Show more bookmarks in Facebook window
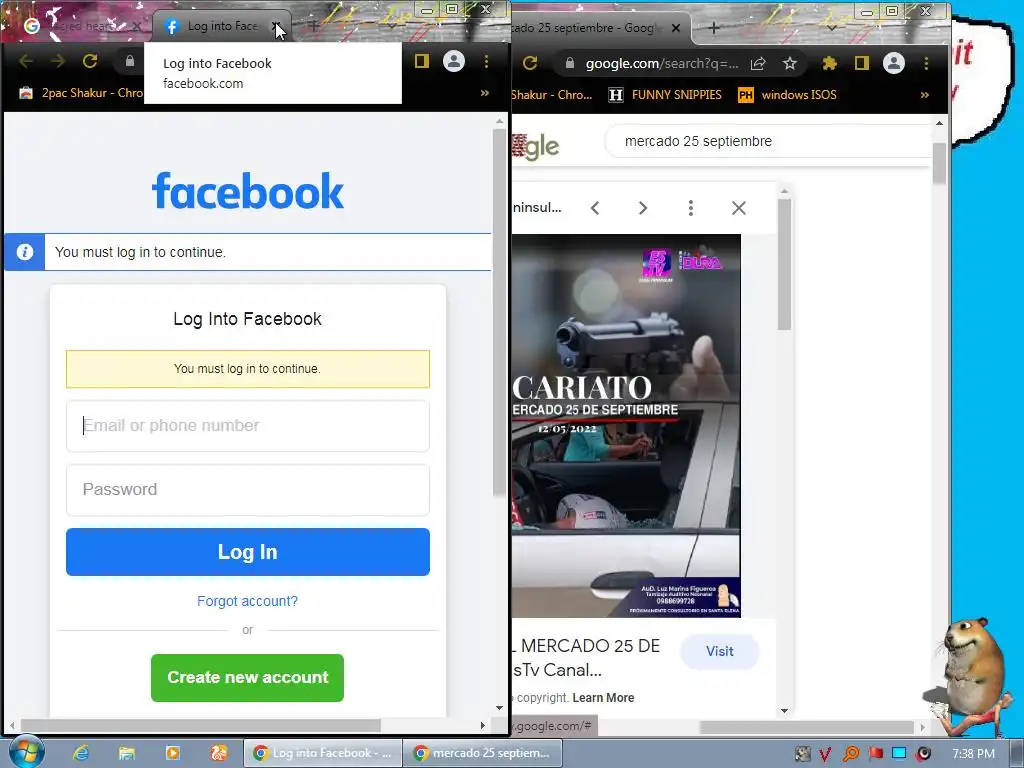The image size is (1024, 768). click(x=485, y=93)
